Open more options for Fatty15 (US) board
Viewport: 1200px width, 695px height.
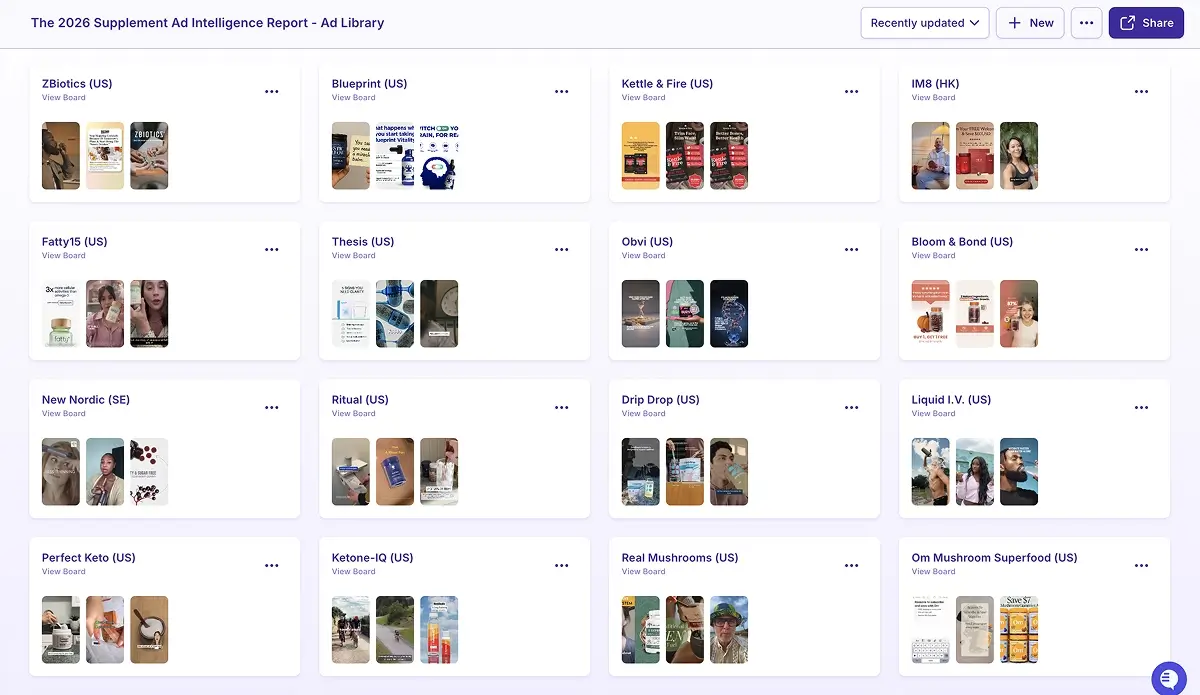point(272,249)
